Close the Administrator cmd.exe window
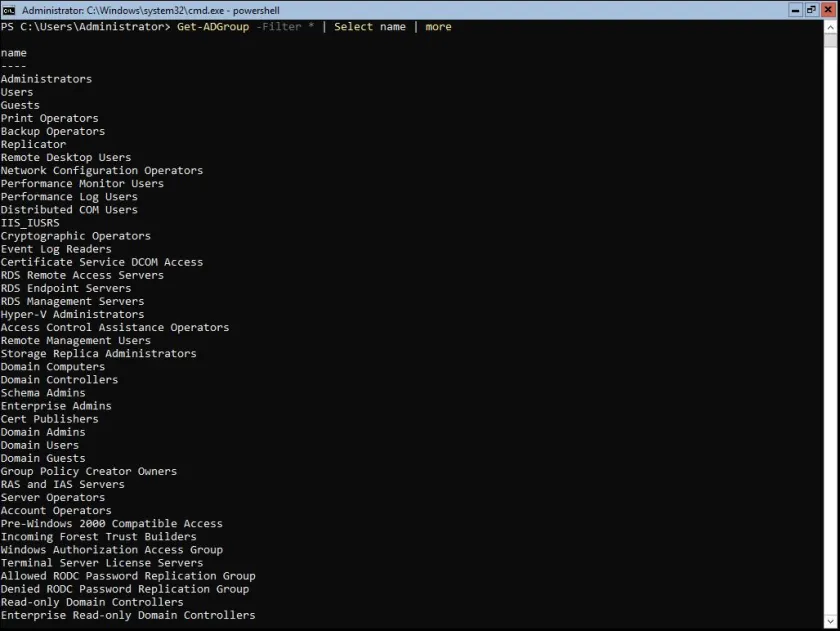The height and width of the screenshot is (631, 840). coord(828,9)
